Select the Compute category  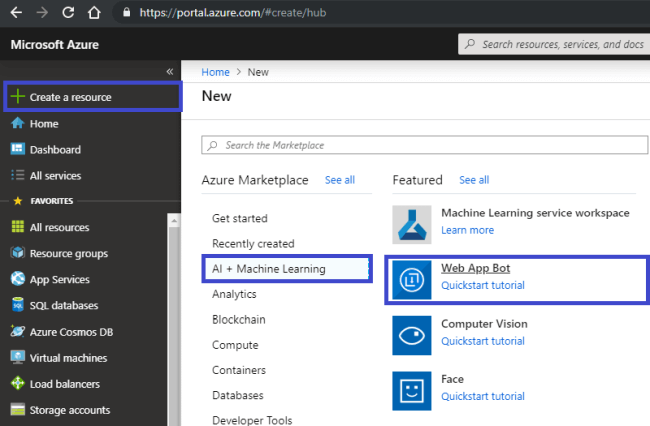(x=235, y=345)
